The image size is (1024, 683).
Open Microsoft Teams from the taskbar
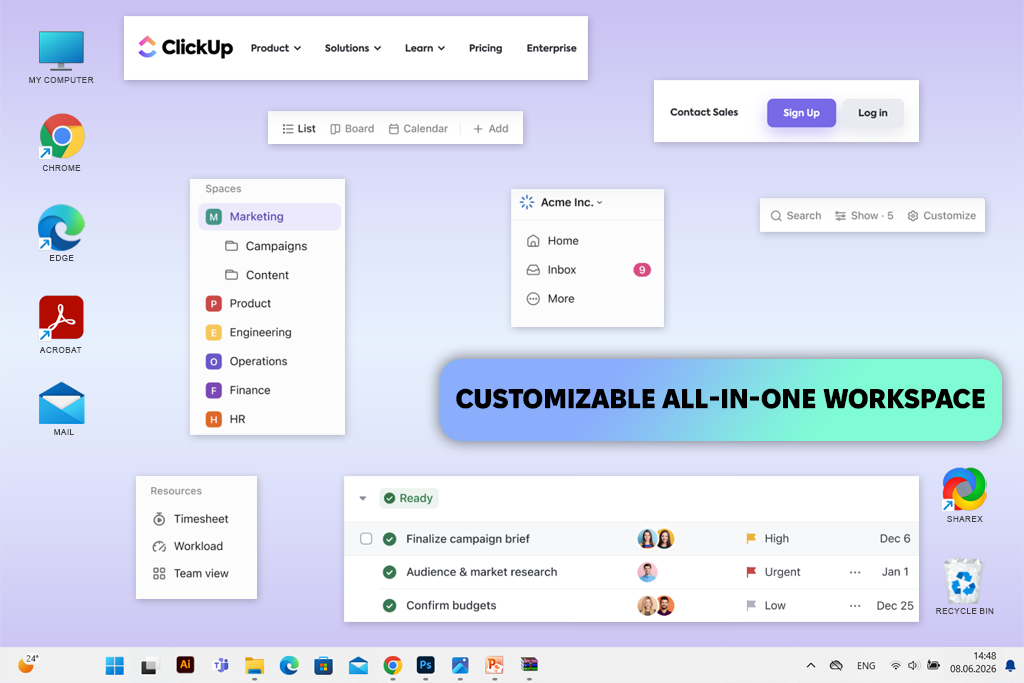221,665
